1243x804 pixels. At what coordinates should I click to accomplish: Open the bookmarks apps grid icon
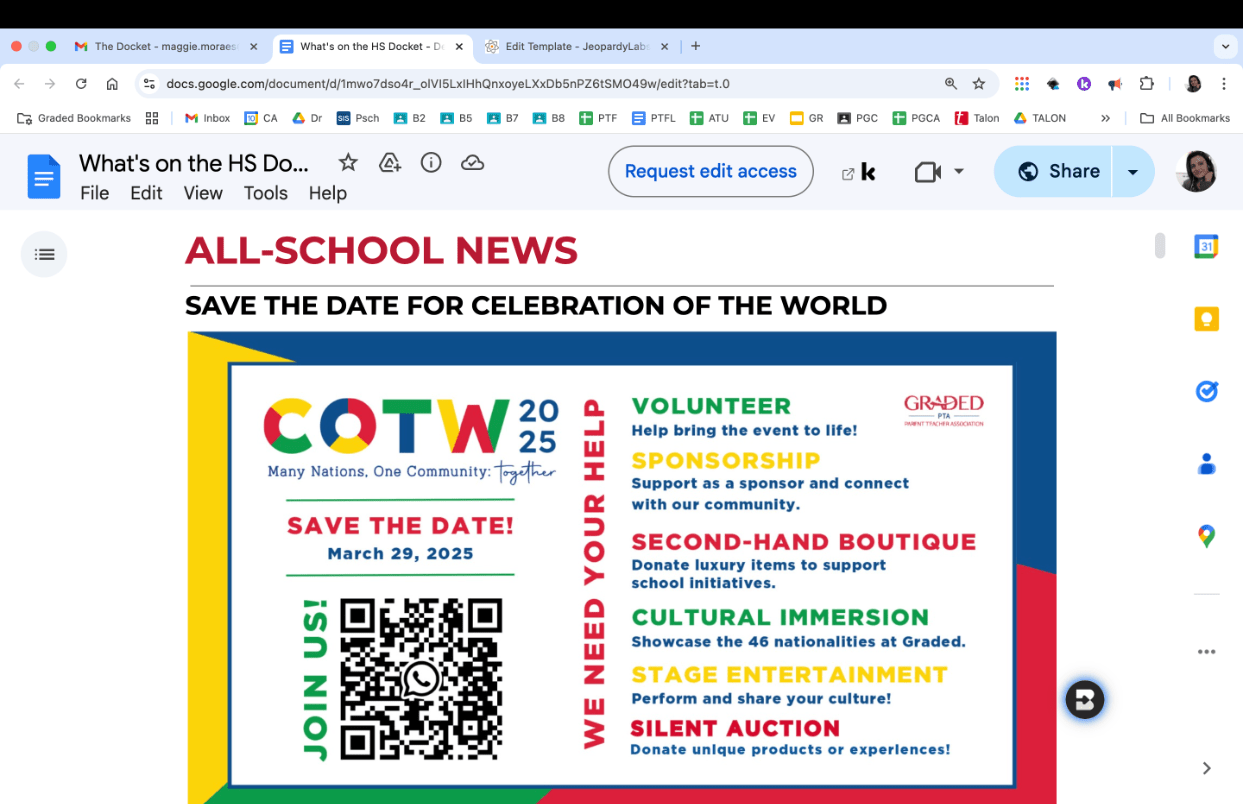coord(152,118)
